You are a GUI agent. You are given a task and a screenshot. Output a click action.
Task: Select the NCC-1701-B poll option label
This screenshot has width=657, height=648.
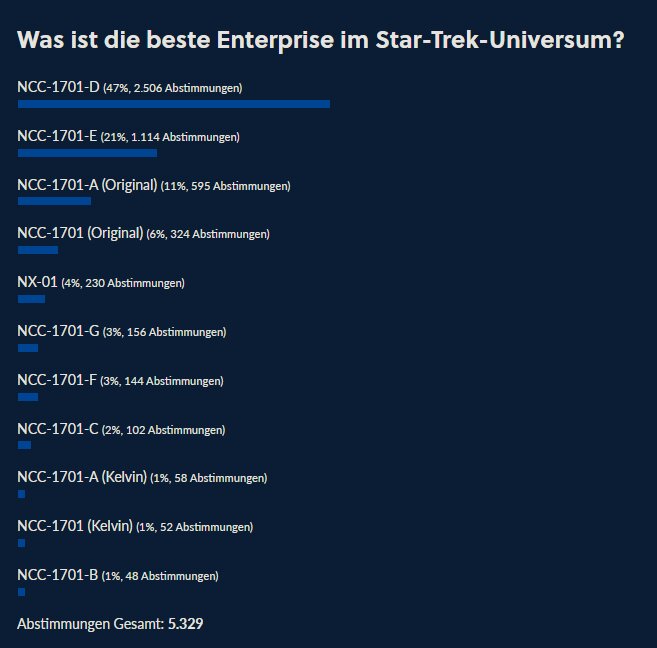[x=58, y=575]
